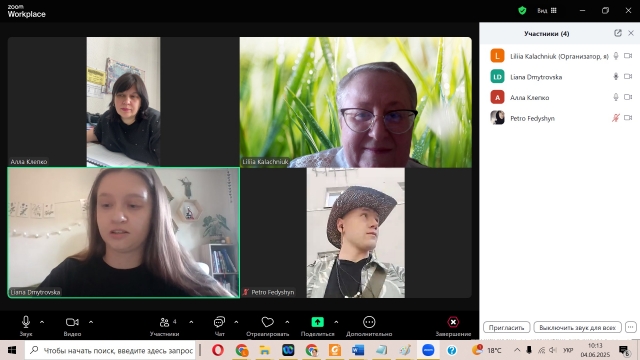640x360 pixels.
Task: Select Liana Dmytrovska in participants list
Action: pos(560,77)
